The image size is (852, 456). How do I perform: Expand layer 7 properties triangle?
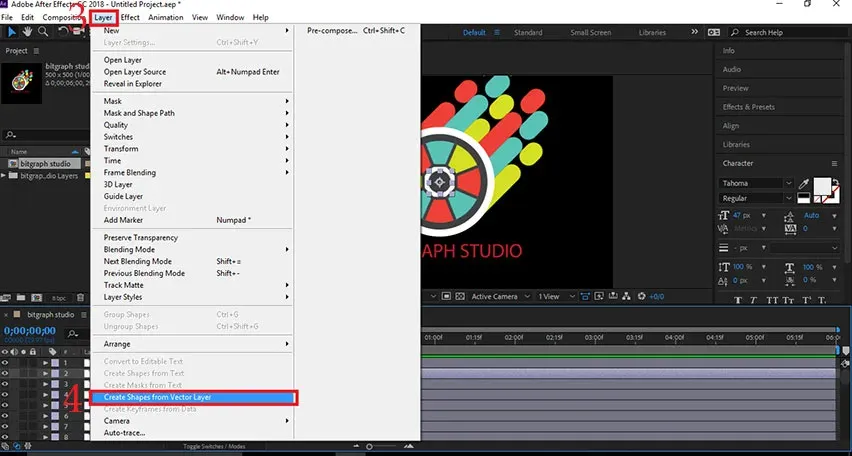click(x=46, y=427)
